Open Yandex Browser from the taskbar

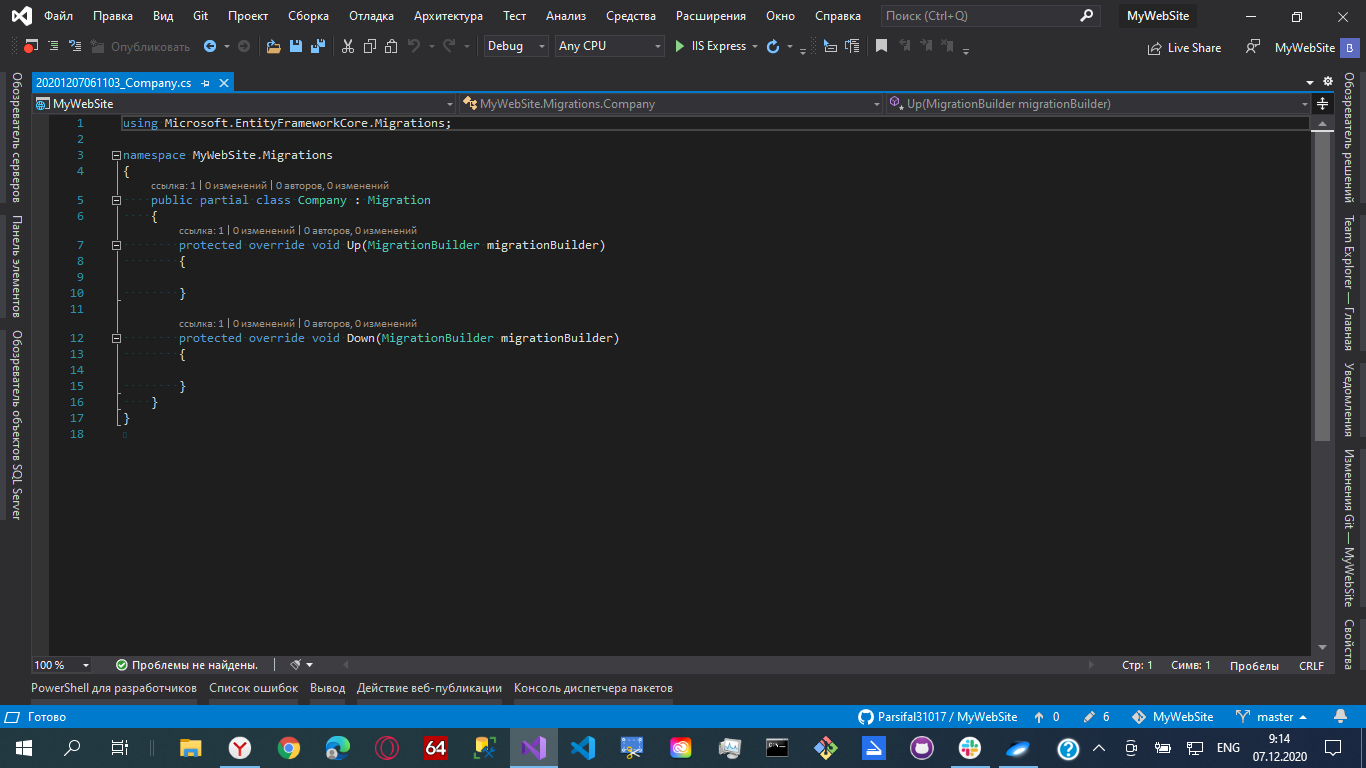click(x=240, y=747)
